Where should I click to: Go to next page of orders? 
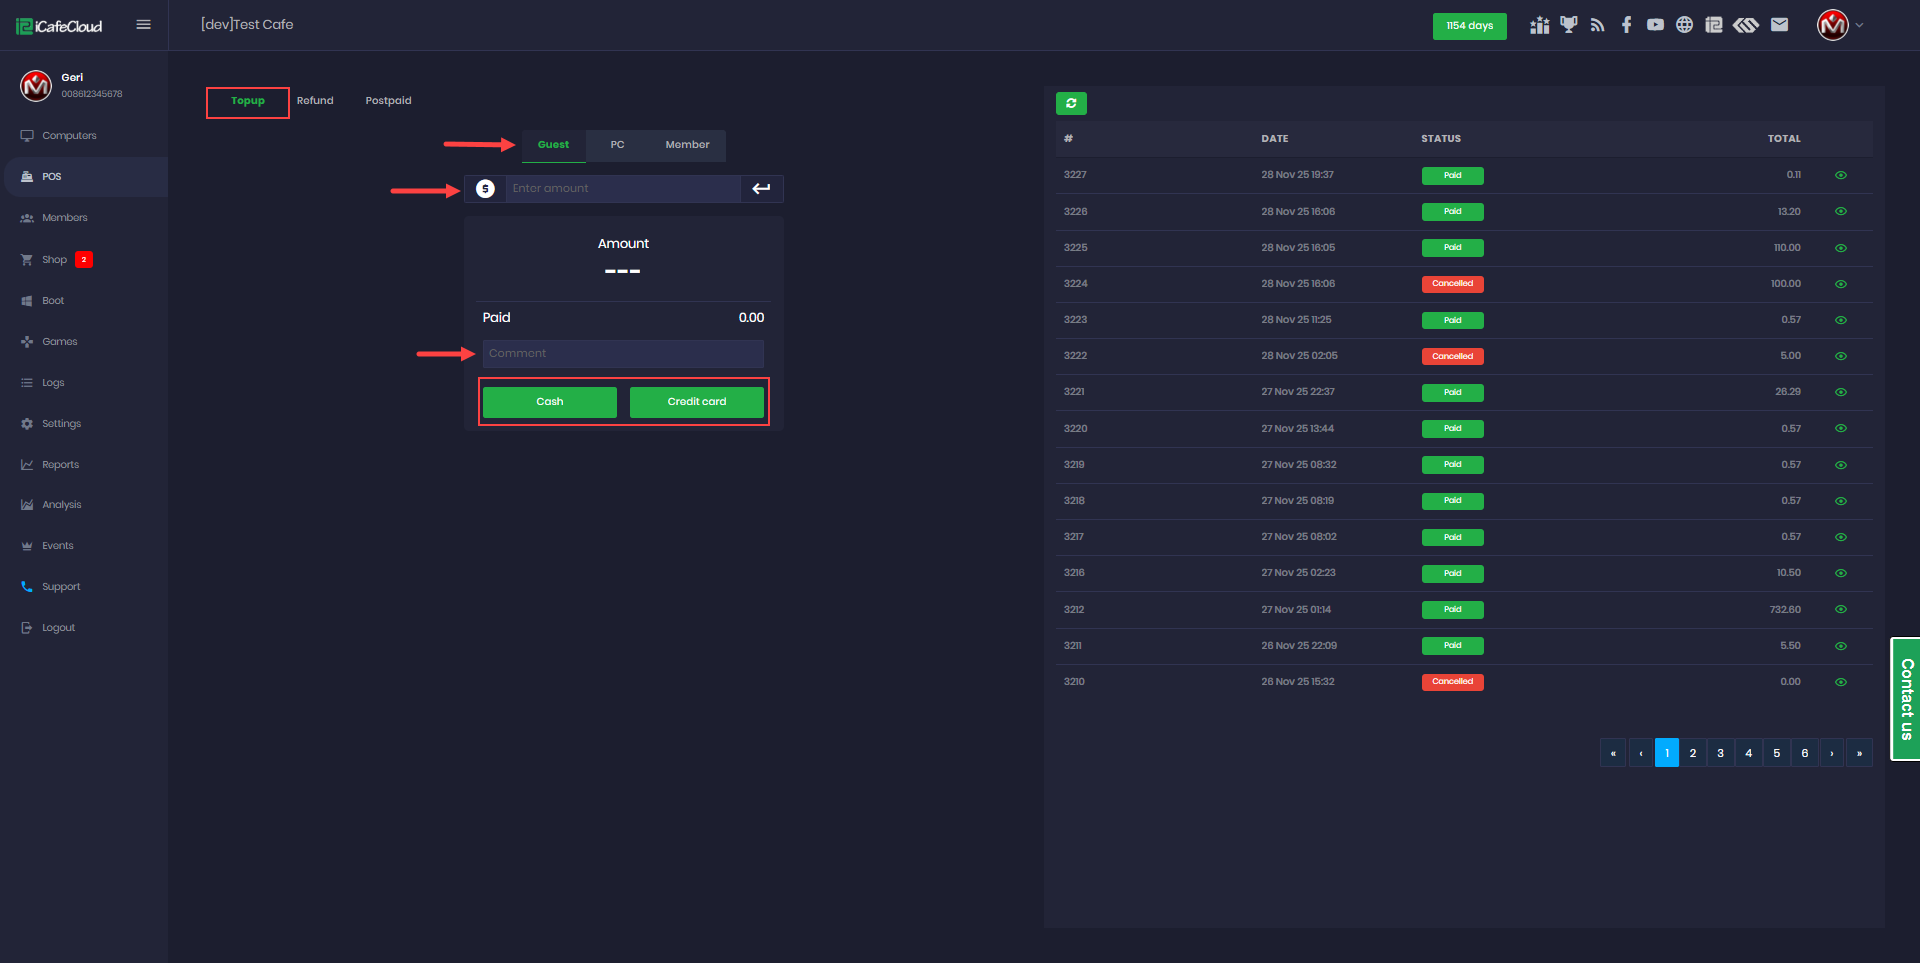tap(1831, 753)
